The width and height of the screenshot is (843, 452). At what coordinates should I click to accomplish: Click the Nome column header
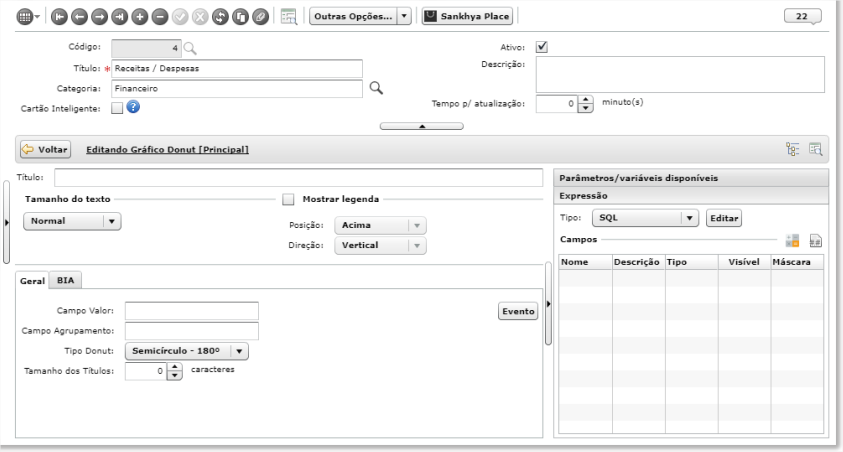585,262
